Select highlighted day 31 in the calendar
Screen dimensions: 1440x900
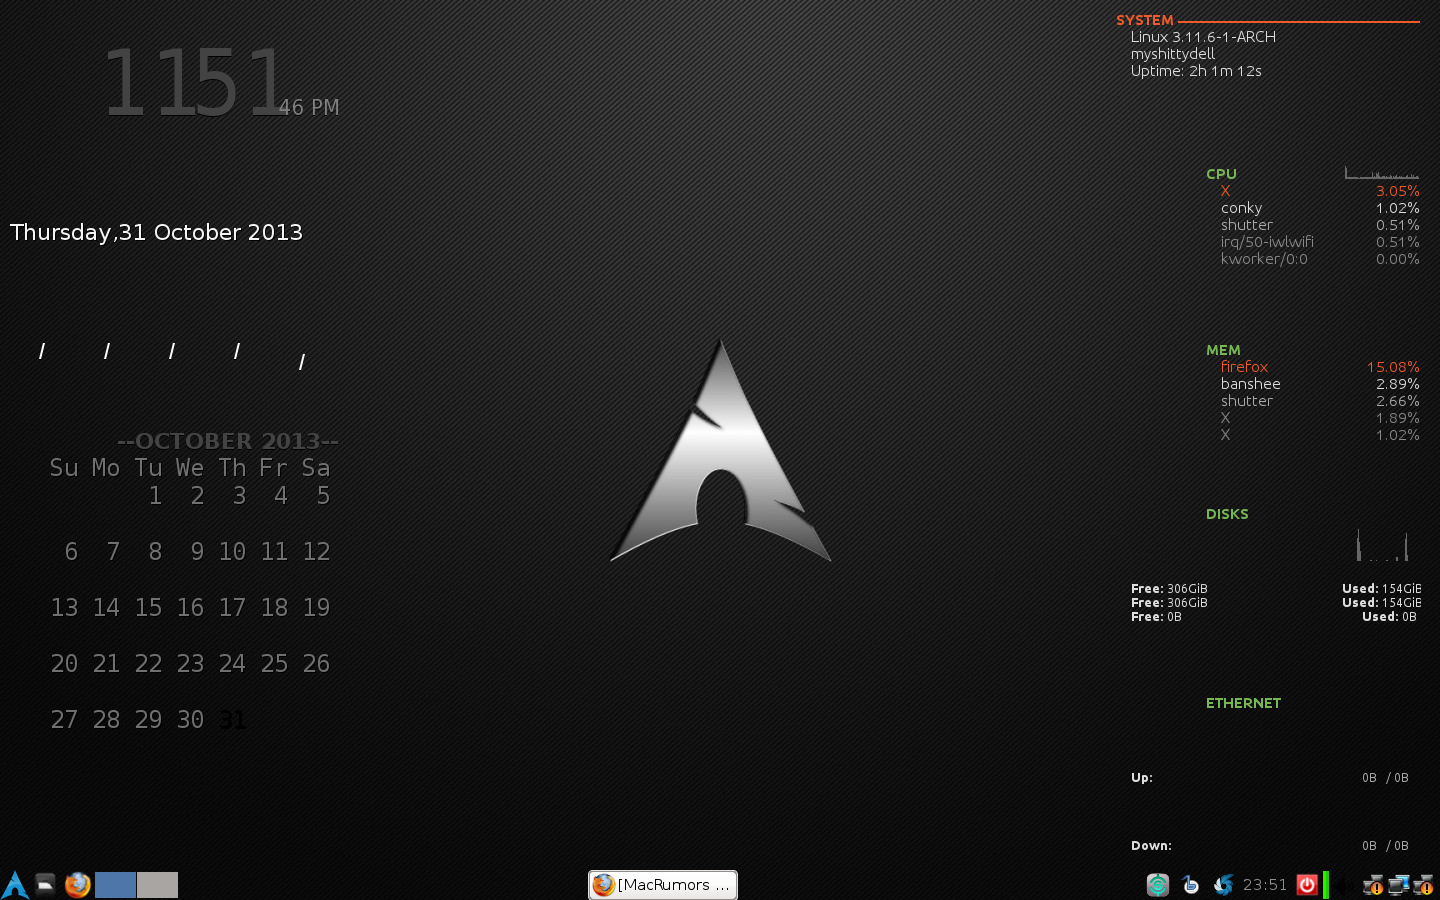tap(232, 719)
